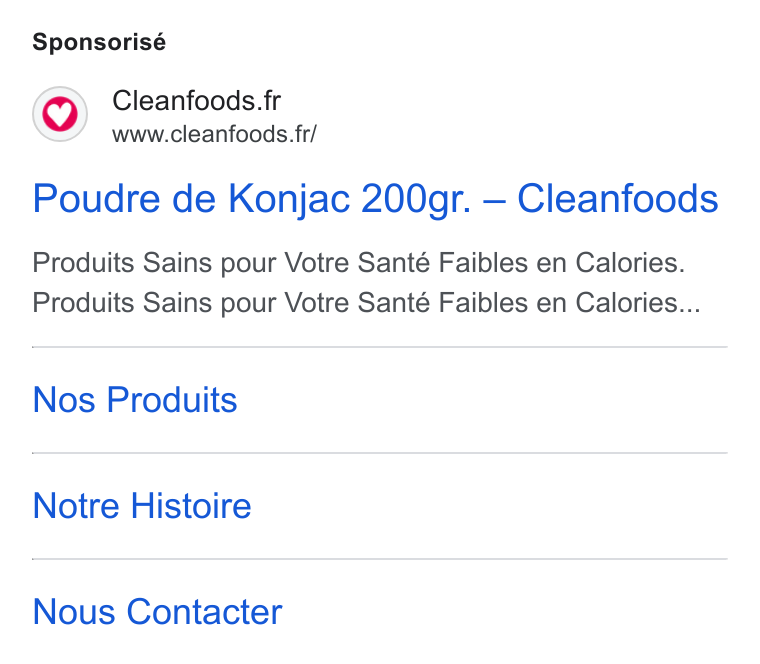Screen dimensions: 760x664
Task: Click the word Konjac in the headline
Action: (x=289, y=199)
